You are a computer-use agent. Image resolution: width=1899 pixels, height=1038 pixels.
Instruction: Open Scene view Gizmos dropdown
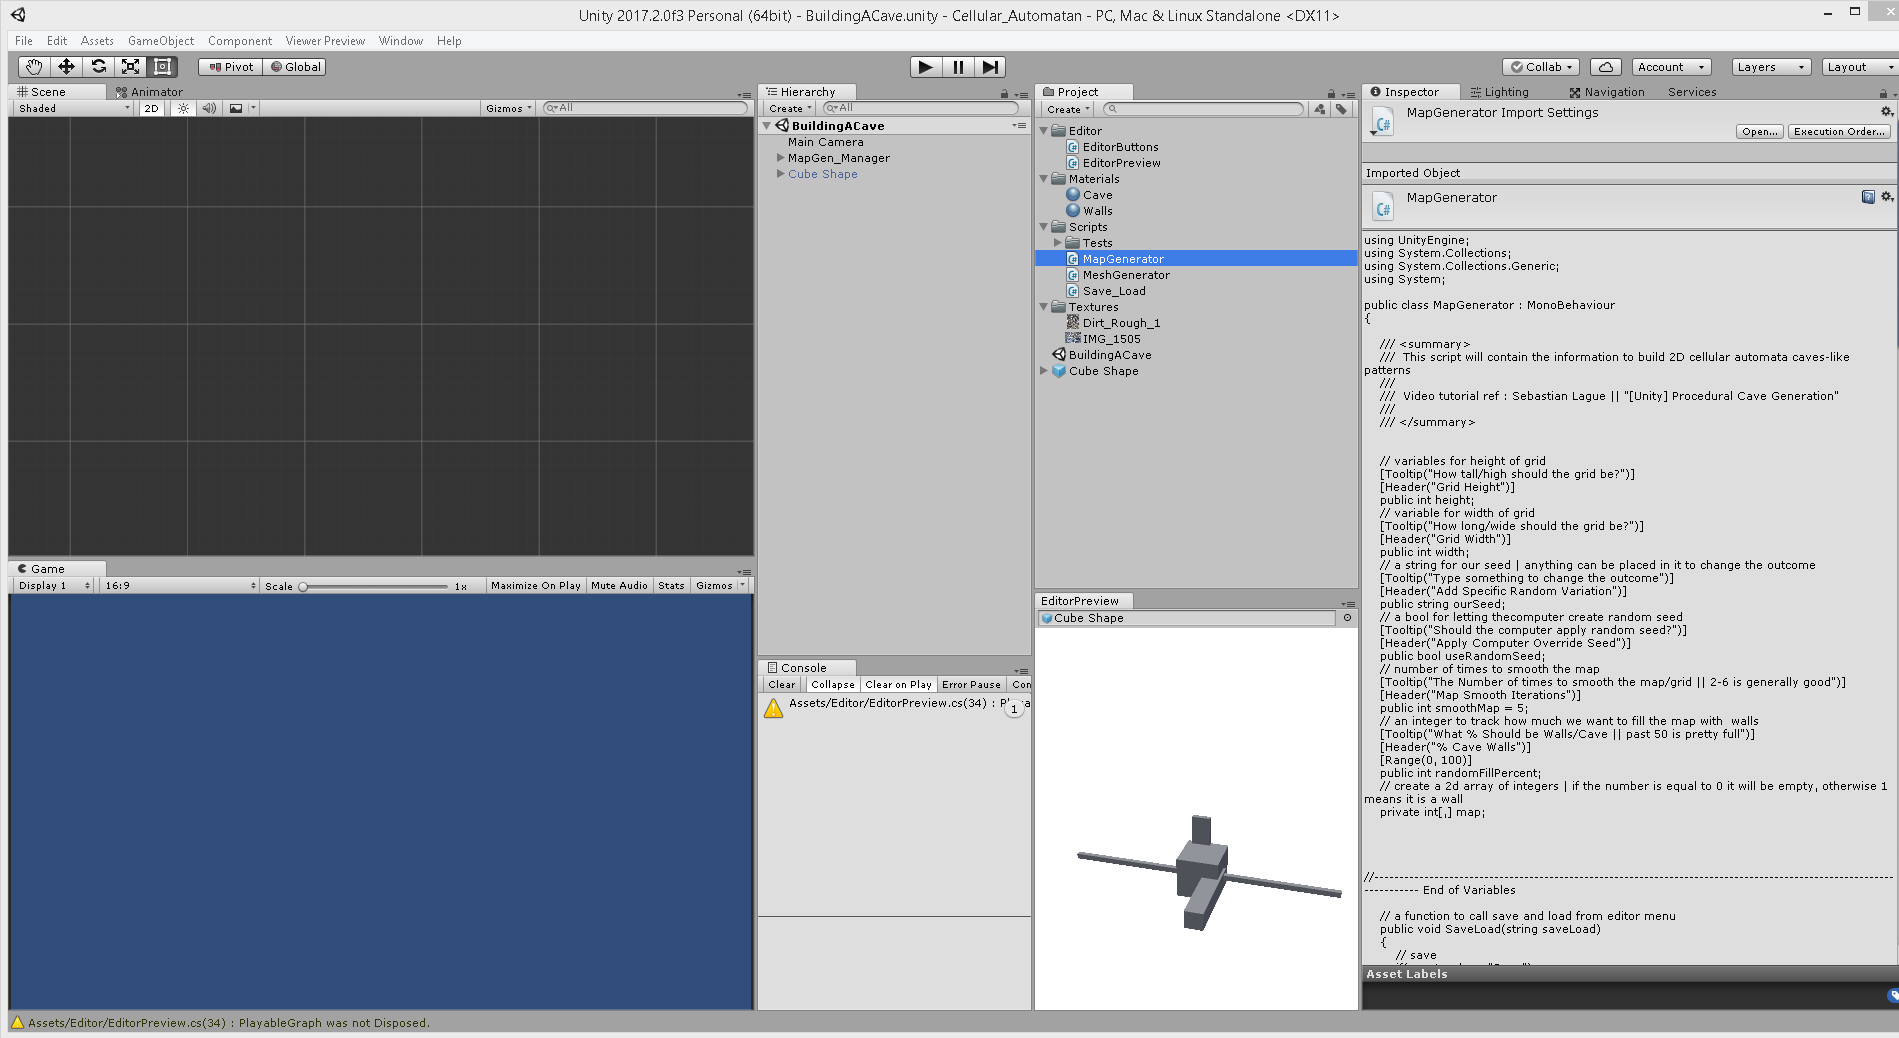point(508,108)
